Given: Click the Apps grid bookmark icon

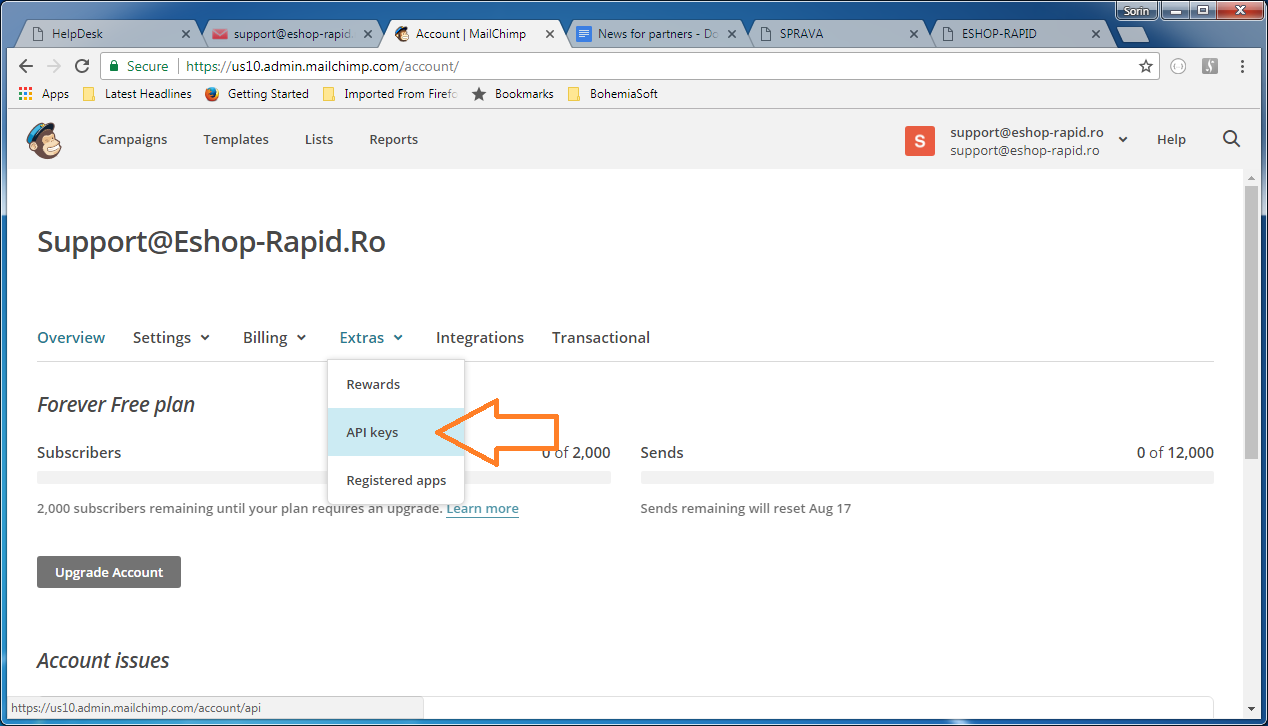Looking at the screenshot, I should (x=26, y=94).
